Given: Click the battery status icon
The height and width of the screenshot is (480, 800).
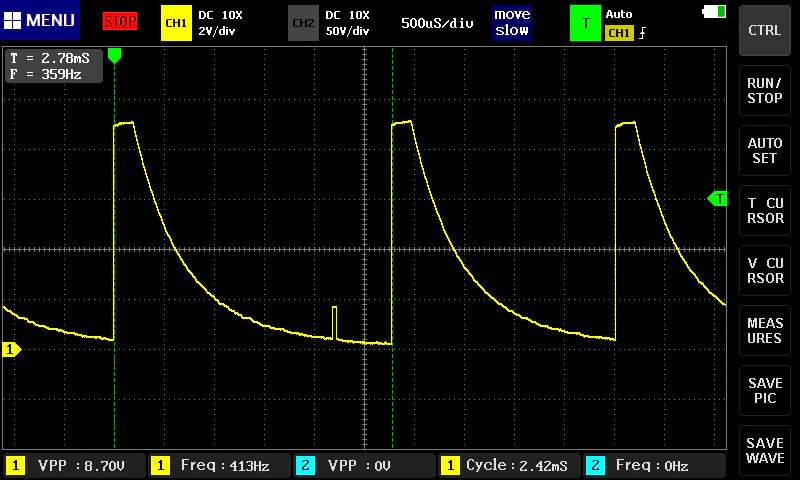Looking at the screenshot, I should pyautogui.click(x=714, y=11).
